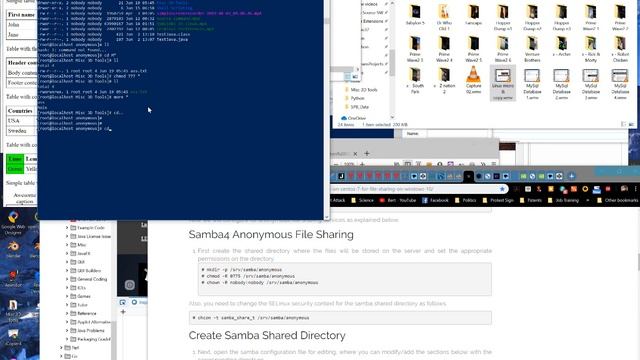This screenshot has width=640, height=360.
Task: Expand the Misc folder tree node
Action: pos(67,245)
